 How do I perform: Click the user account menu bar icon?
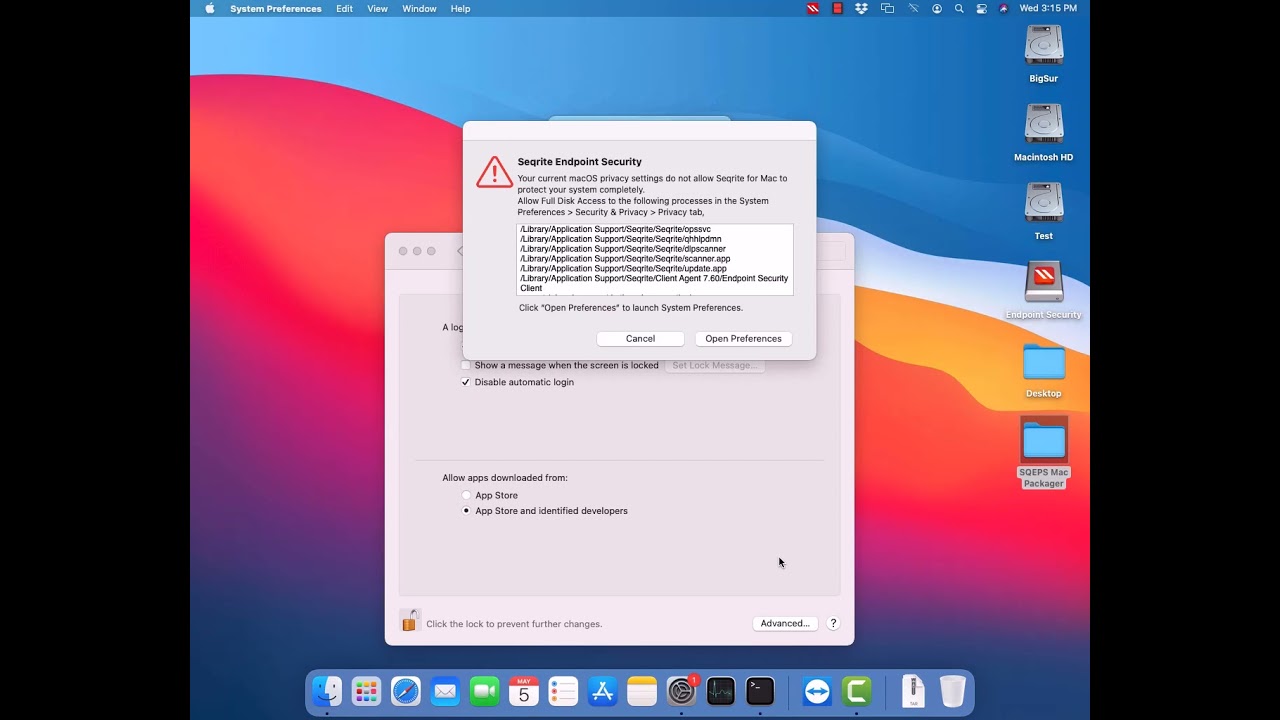click(x=937, y=8)
